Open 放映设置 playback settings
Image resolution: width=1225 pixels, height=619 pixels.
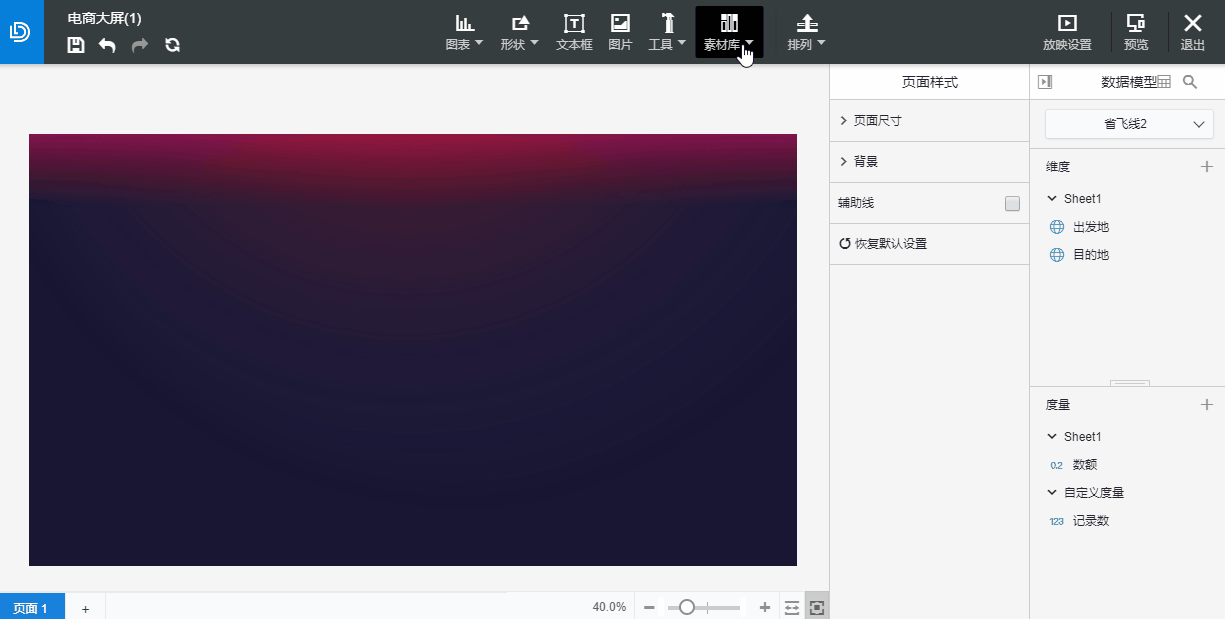click(x=1067, y=32)
